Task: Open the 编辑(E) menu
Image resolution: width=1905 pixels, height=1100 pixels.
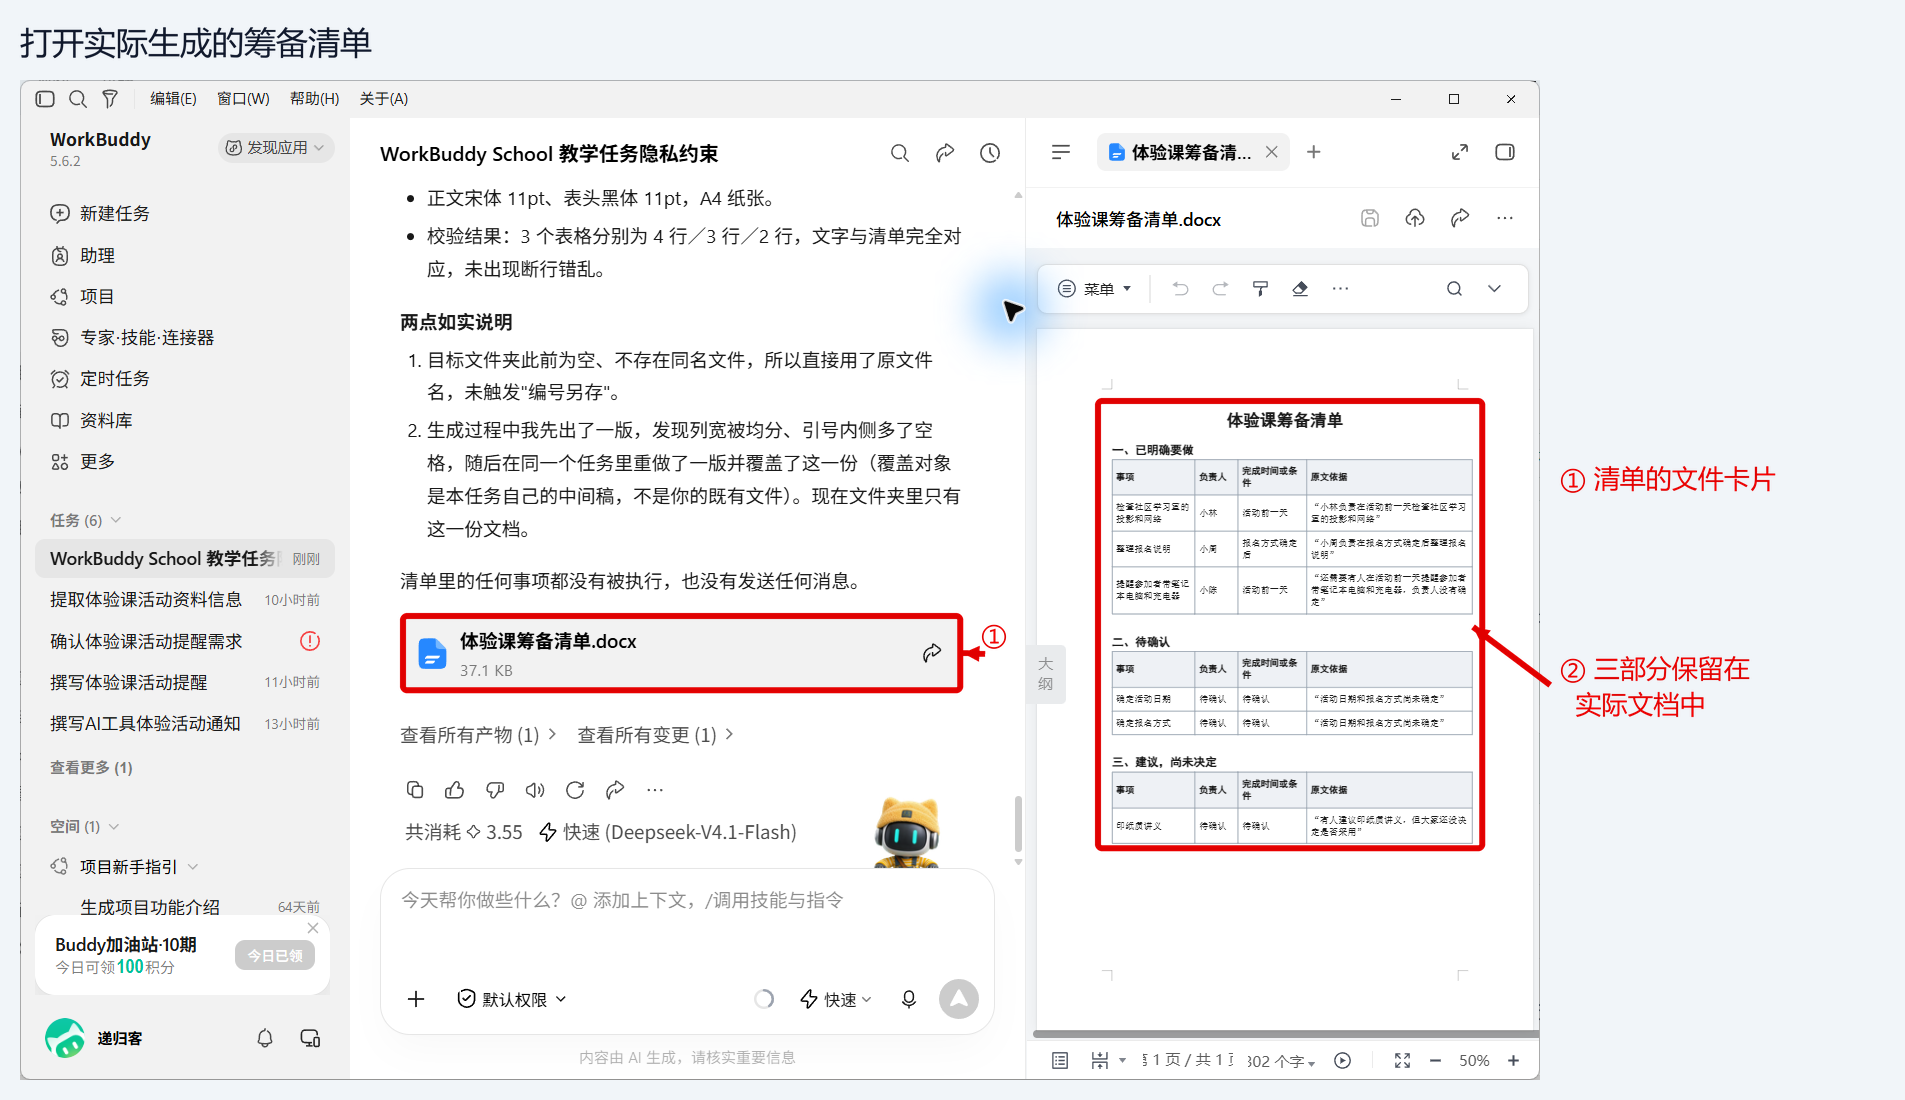Action: (x=173, y=99)
